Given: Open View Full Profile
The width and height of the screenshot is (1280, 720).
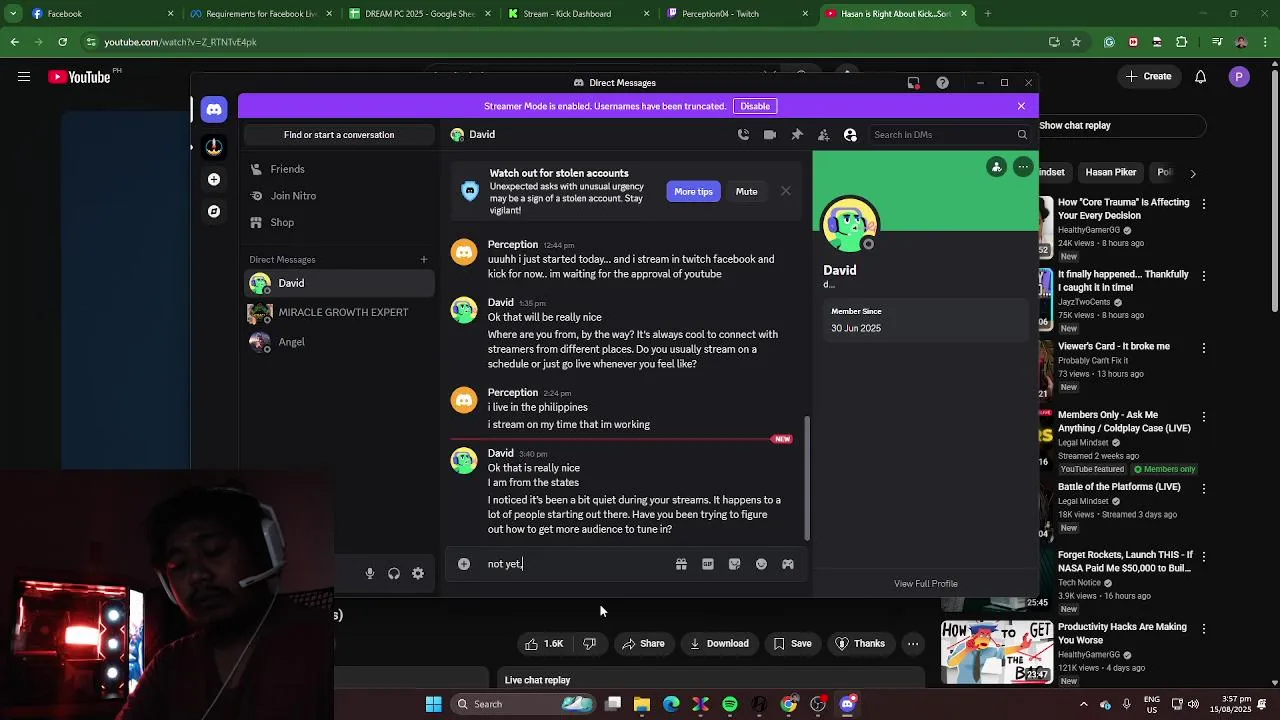Looking at the screenshot, I should (926, 584).
